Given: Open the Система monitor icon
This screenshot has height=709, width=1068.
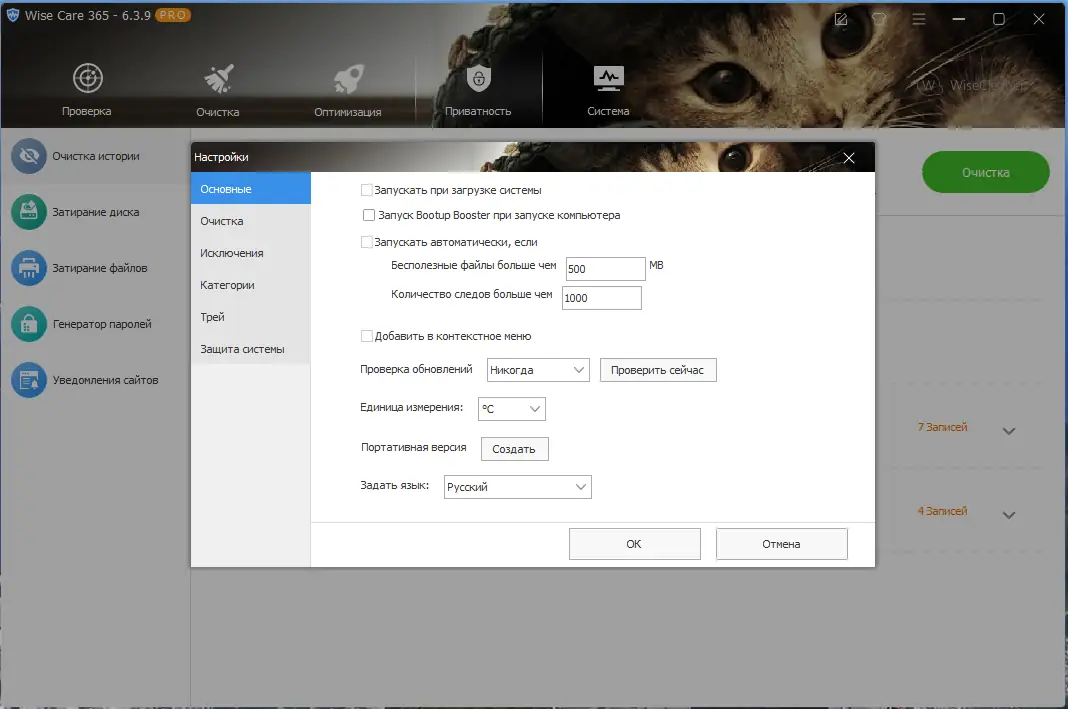Looking at the screenshot, I should (608, 78).
